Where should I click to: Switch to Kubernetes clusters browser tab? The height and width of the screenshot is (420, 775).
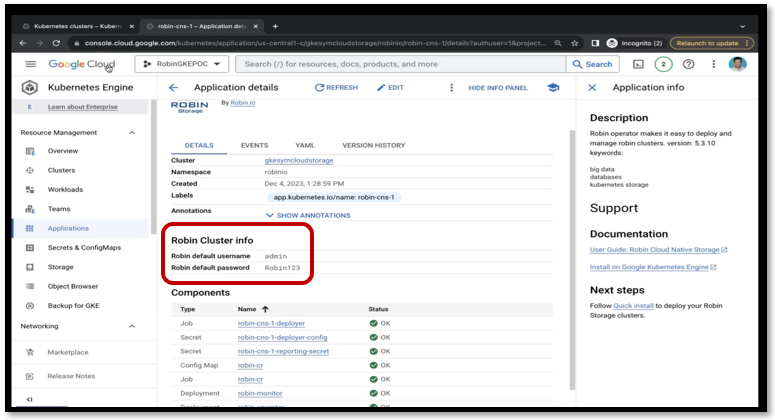79,26
